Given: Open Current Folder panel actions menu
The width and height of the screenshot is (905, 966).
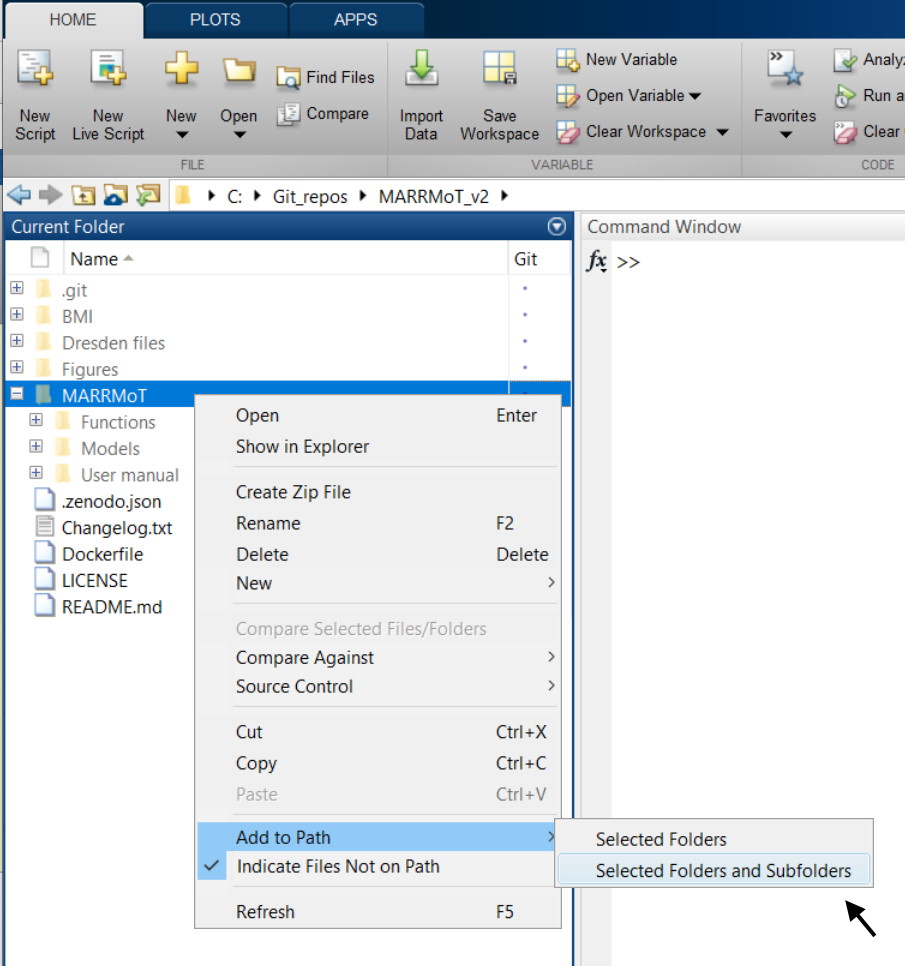Looking at the screenshot, I should pos(556,227).
